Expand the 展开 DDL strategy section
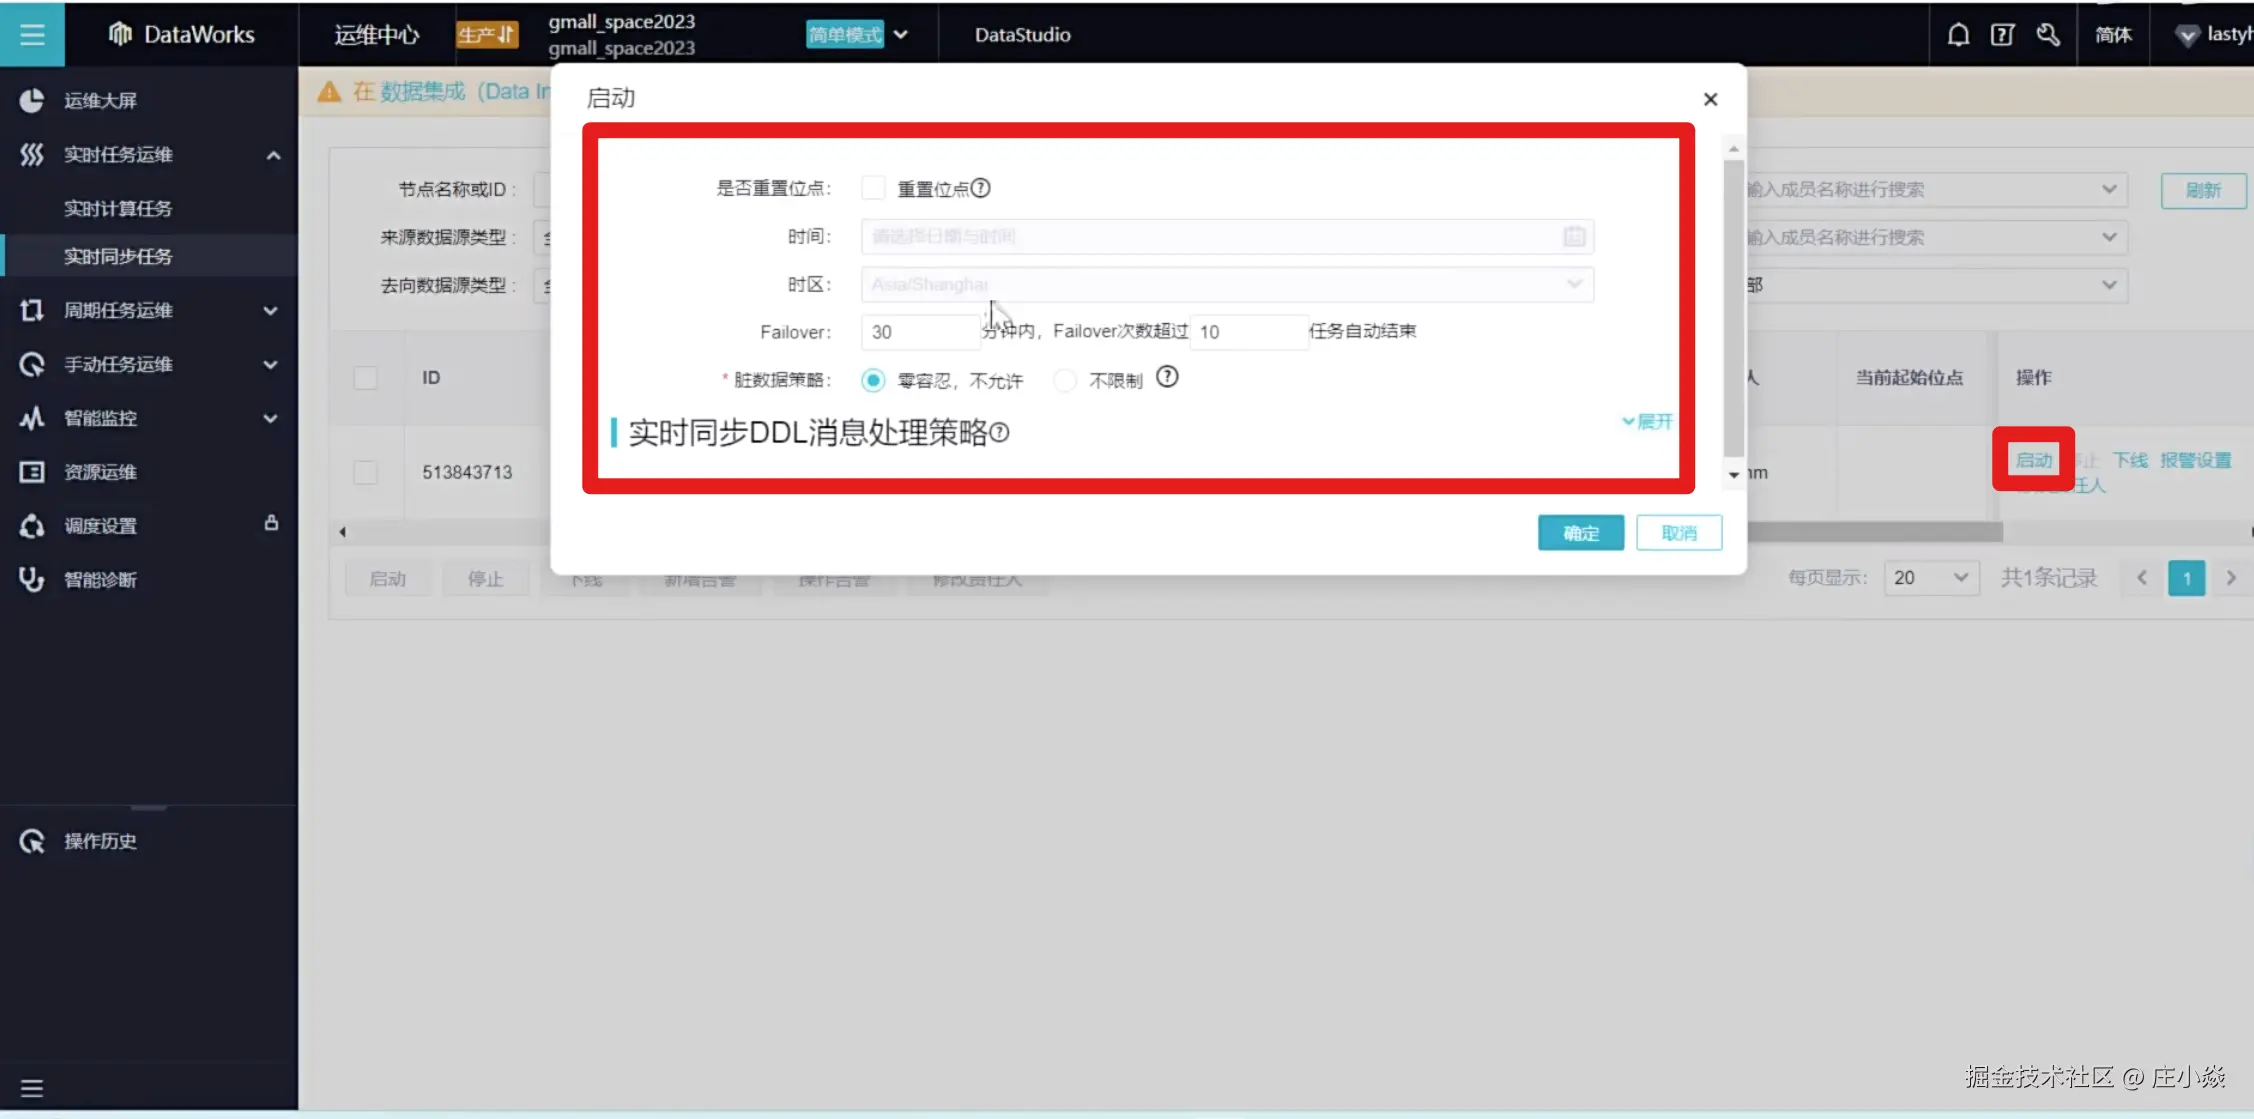The width and height of the screenshot is (2254, 1119). coord(1646,422)
